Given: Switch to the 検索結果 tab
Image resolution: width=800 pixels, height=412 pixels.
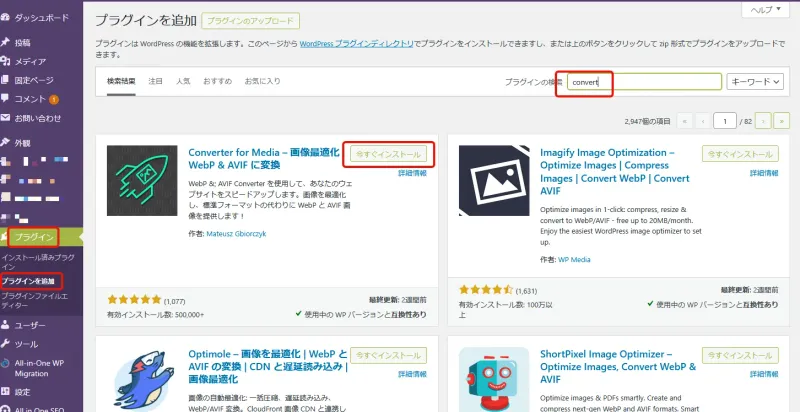Looking at the screenshot, I should 121,81.
